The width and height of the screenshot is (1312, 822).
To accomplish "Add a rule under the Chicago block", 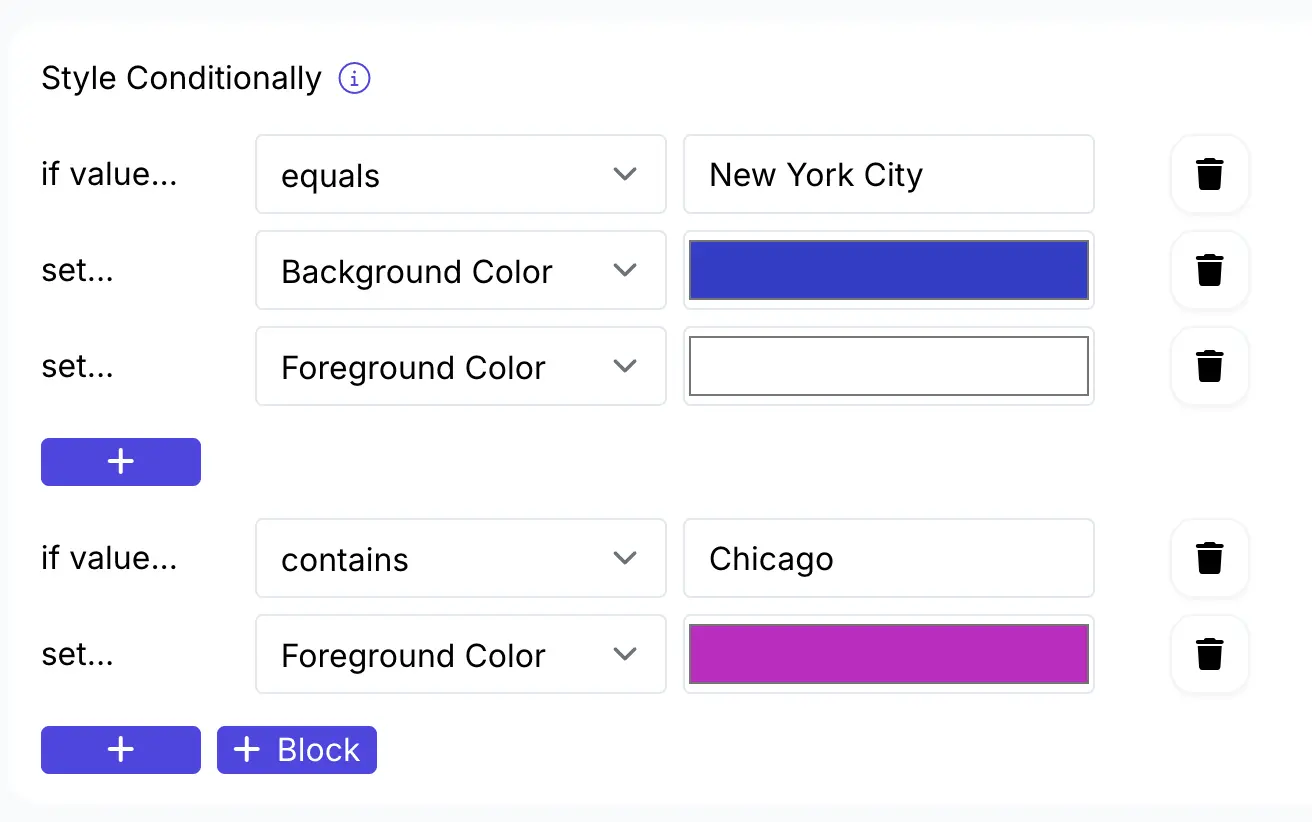I will 121,750.
